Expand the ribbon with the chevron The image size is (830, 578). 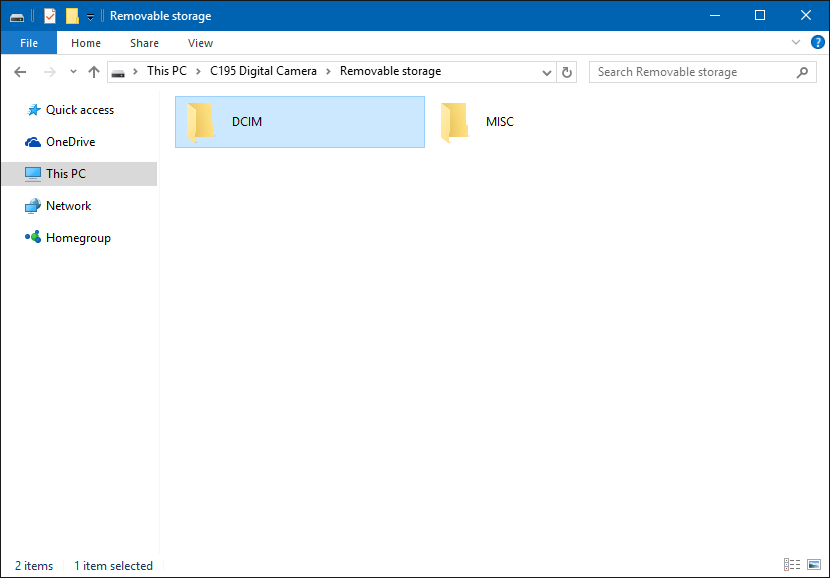click(x=796, y=42)
